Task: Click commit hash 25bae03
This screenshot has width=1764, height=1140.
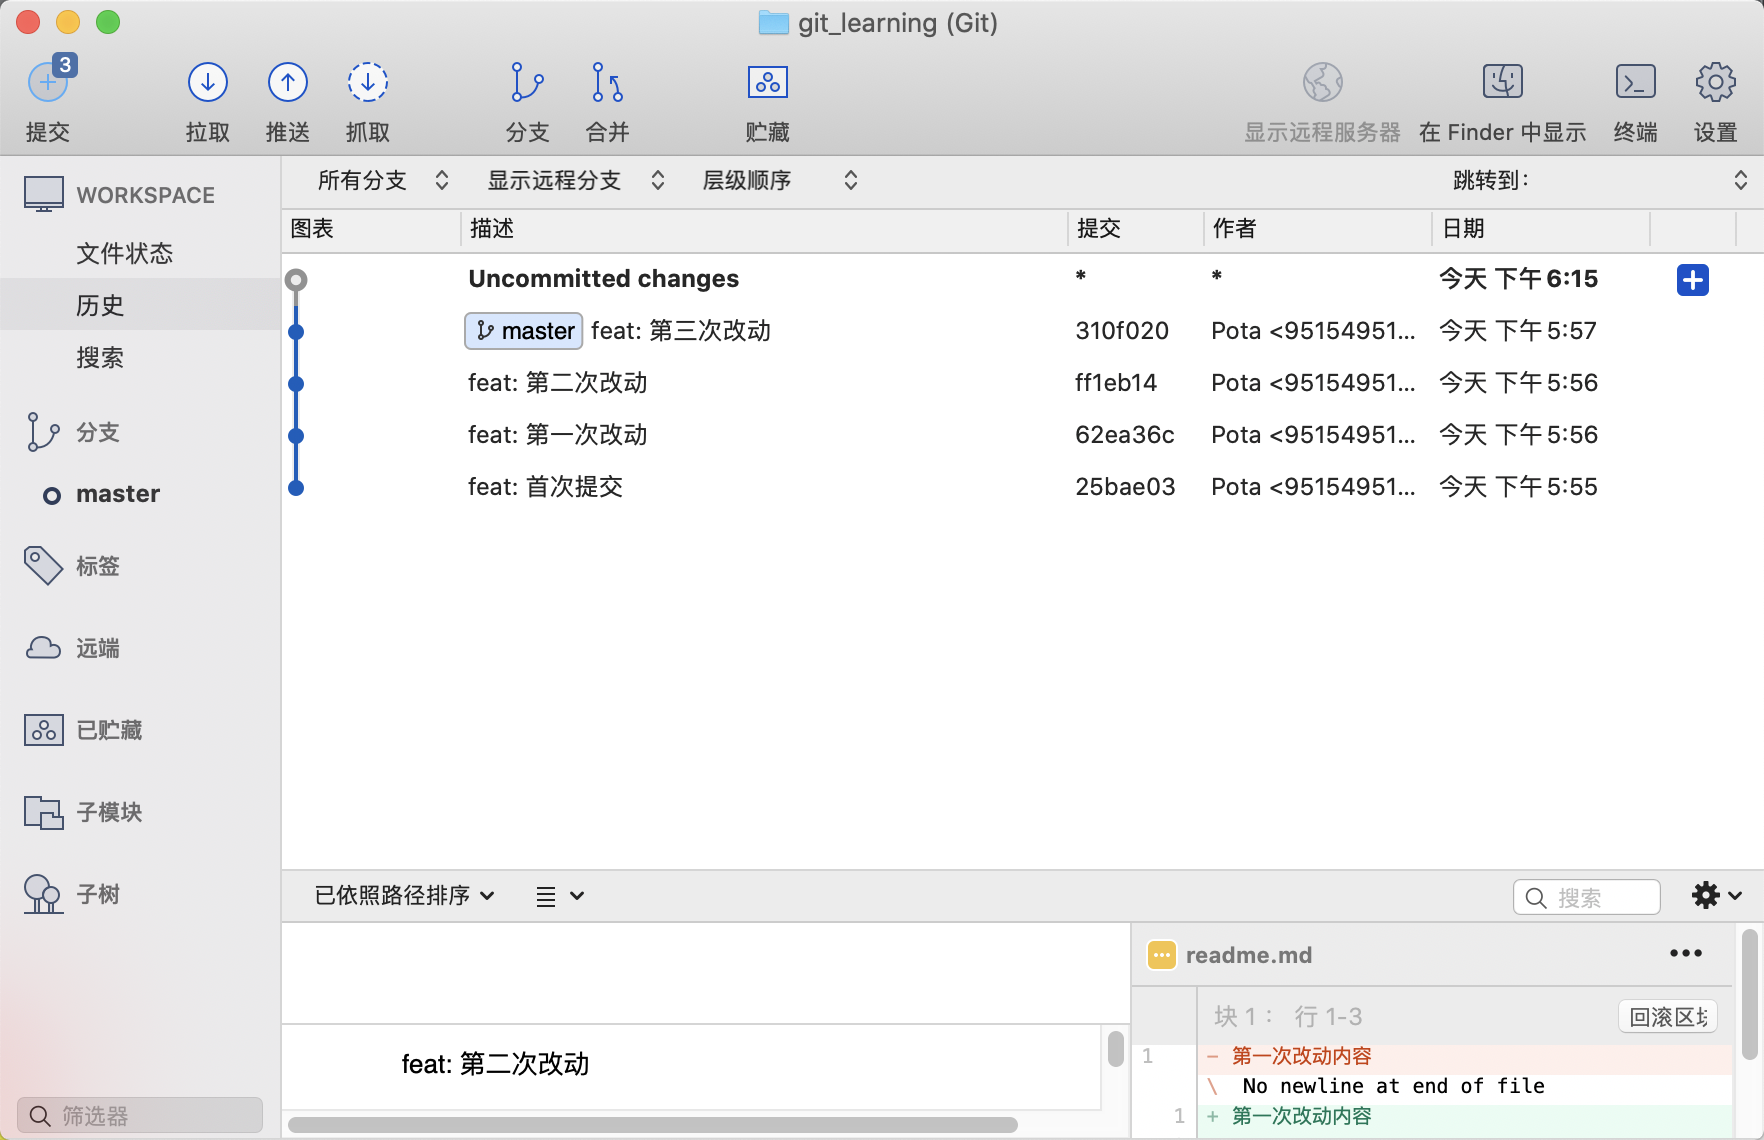Action: point(1125,487)
